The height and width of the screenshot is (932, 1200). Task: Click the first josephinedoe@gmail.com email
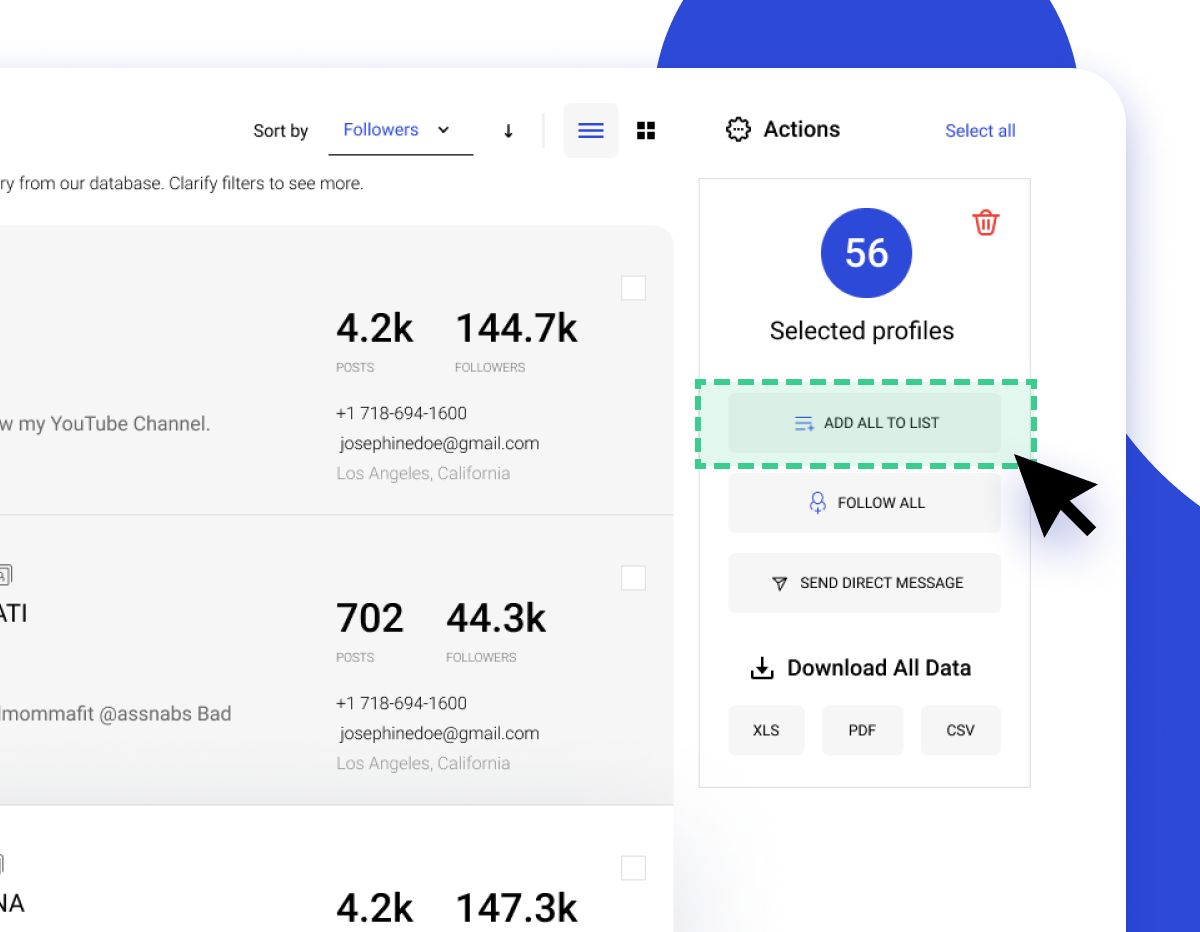pos(439,443)
